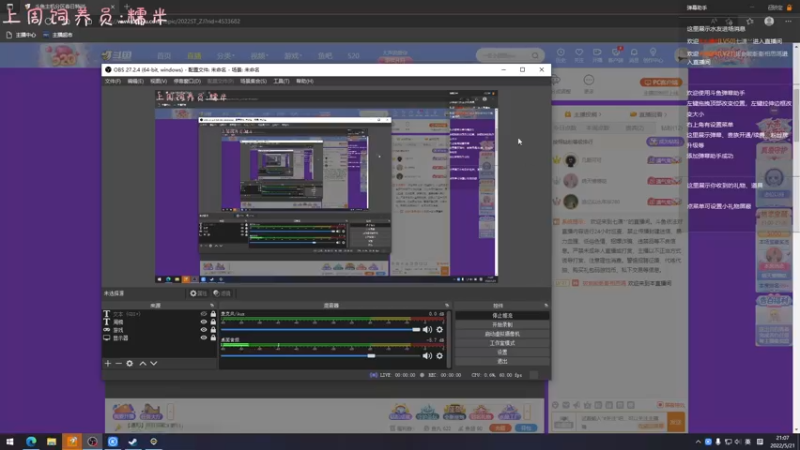Select the first text source row
800x450 pixels.
pos(160,314)
